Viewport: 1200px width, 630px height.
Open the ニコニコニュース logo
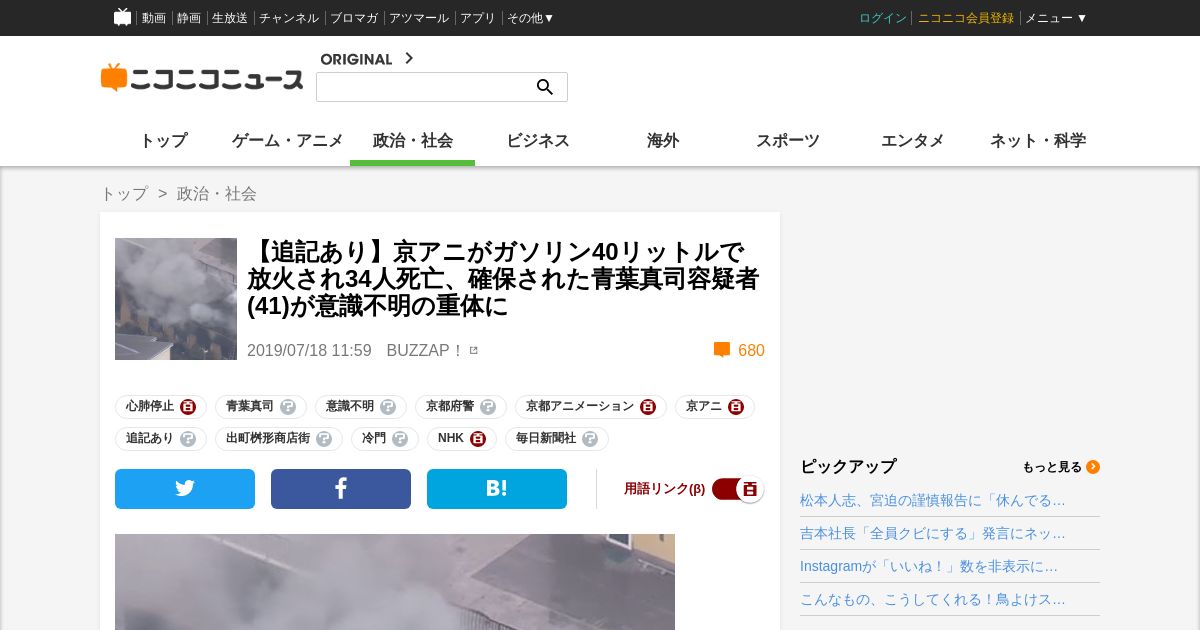(x=202, y=78)
